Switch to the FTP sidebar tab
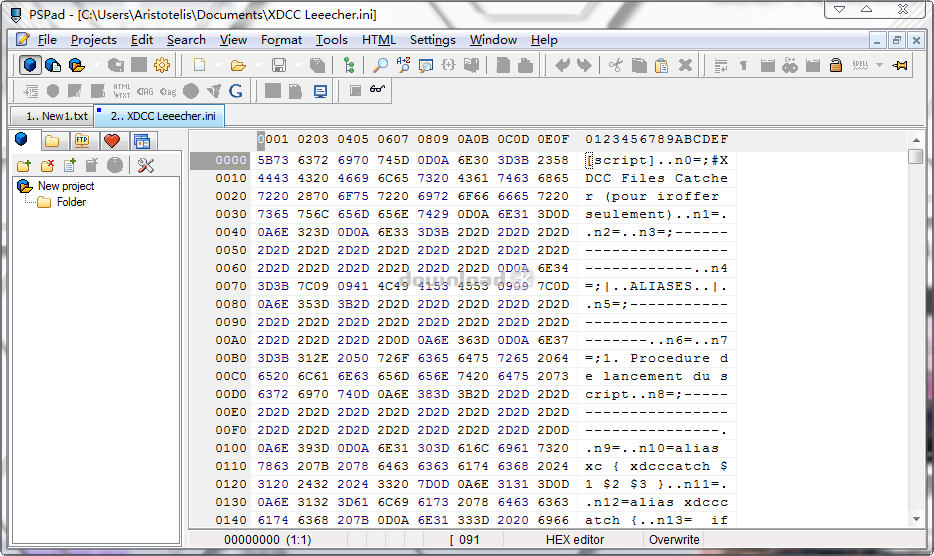This screenshot has height=556, width=934. [x=82, y=141]
